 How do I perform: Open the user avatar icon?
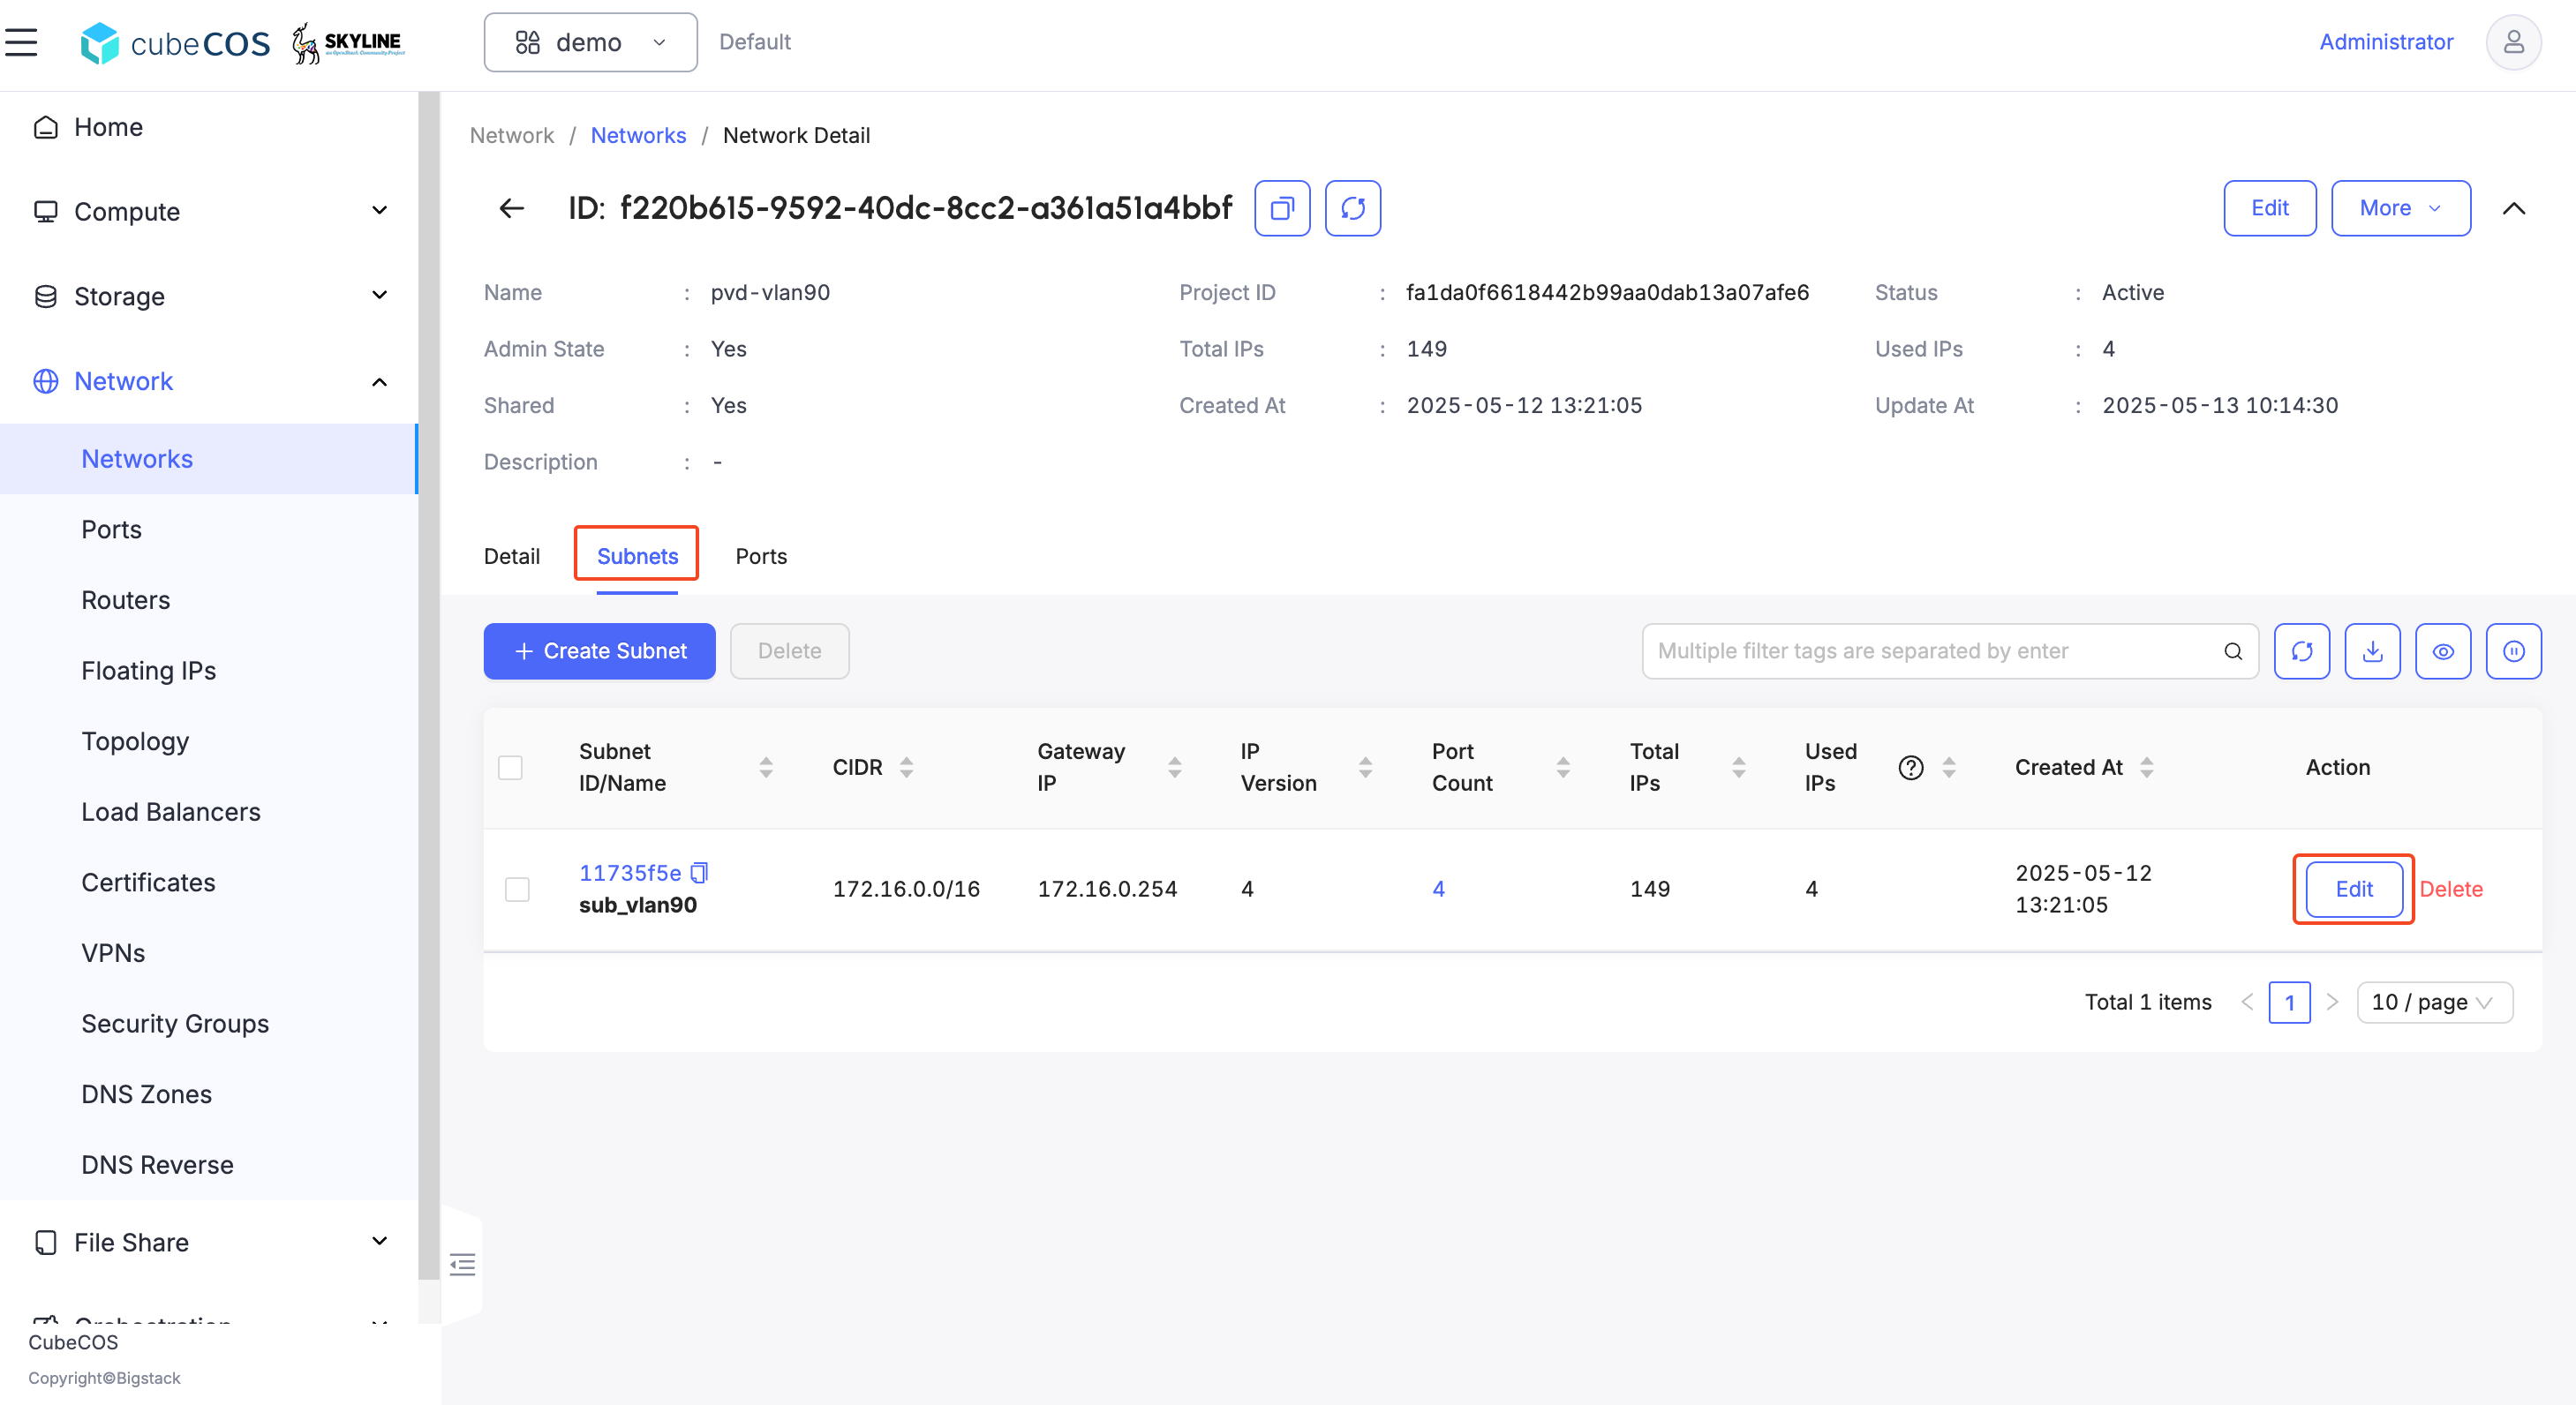tap(2513, 42)
